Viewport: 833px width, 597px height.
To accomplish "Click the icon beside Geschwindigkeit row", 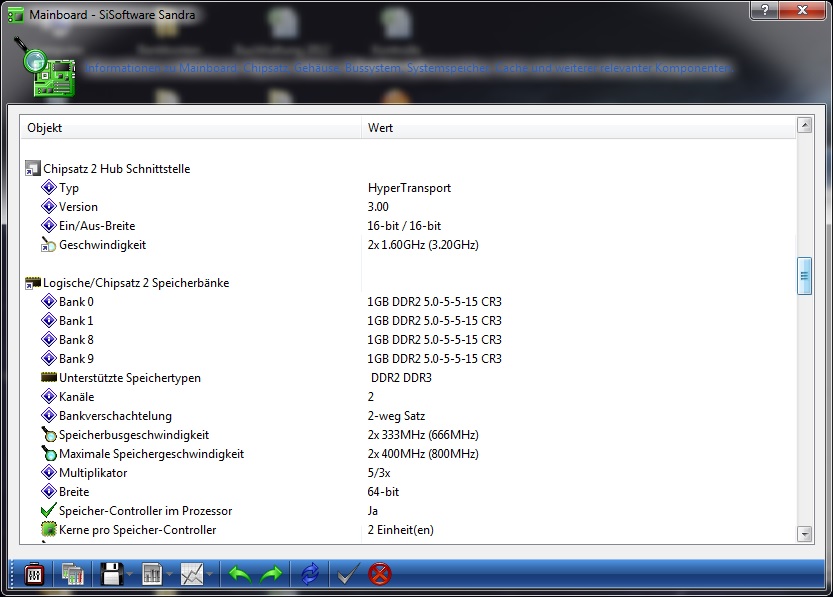I will pos(48,245).
